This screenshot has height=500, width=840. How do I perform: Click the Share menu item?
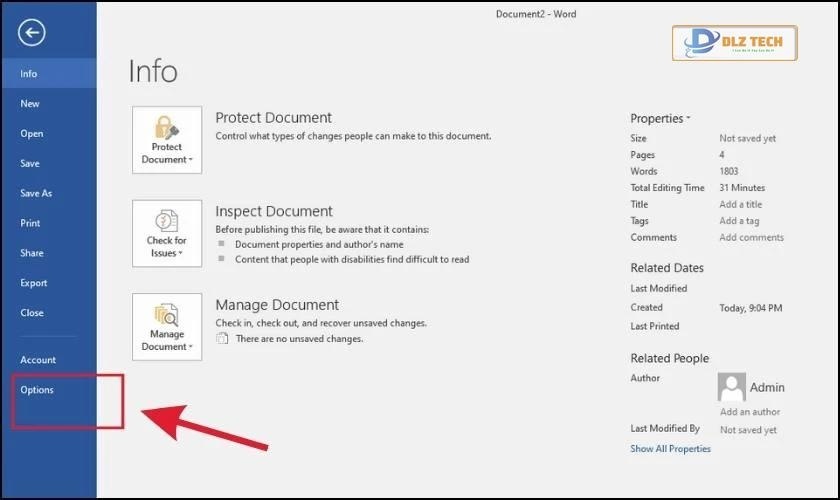pyautogui.click(x=32, y=253)
